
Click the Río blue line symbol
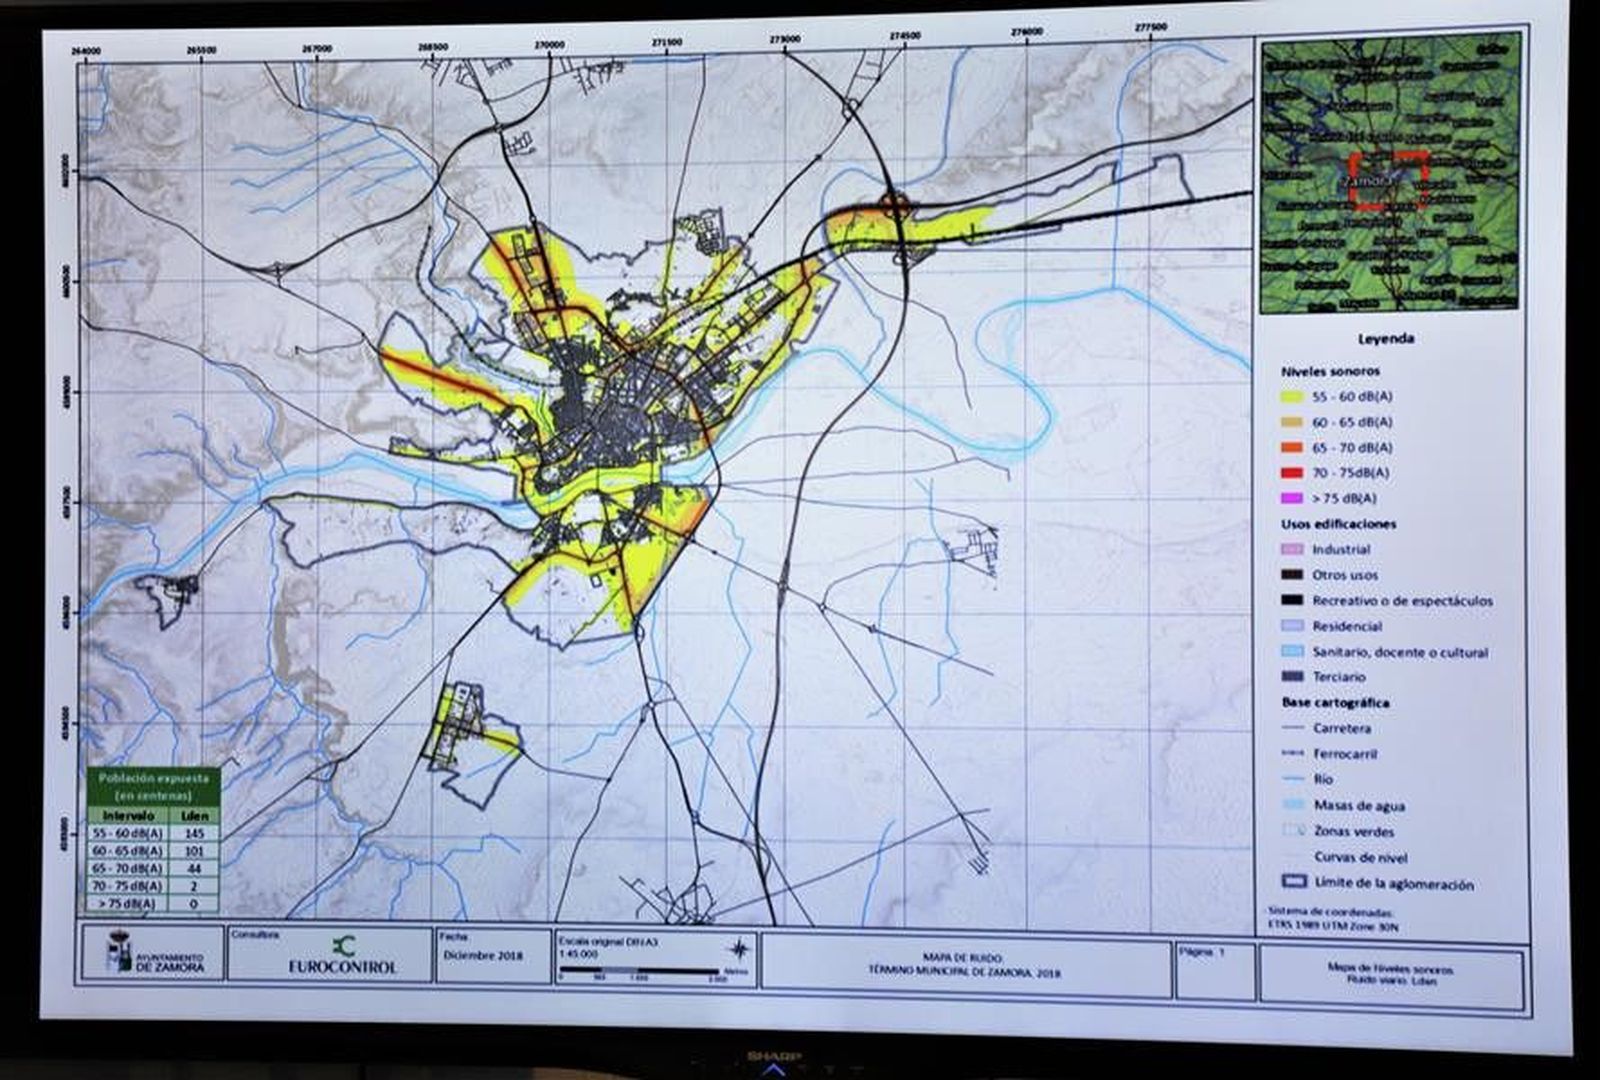(1294, 779)
